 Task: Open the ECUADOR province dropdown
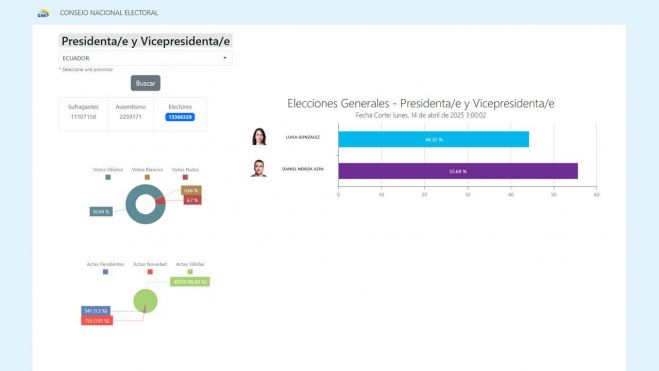[x=145, y=58]
